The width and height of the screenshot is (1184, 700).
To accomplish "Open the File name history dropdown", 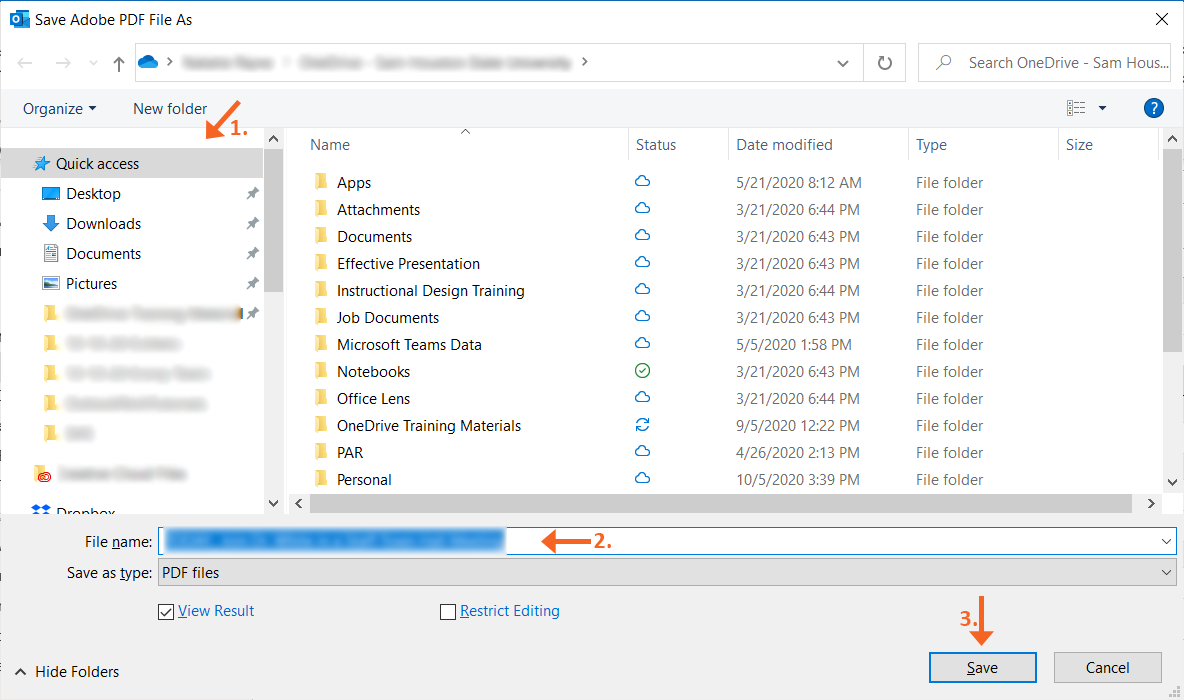I will (x=1167, y=540).
